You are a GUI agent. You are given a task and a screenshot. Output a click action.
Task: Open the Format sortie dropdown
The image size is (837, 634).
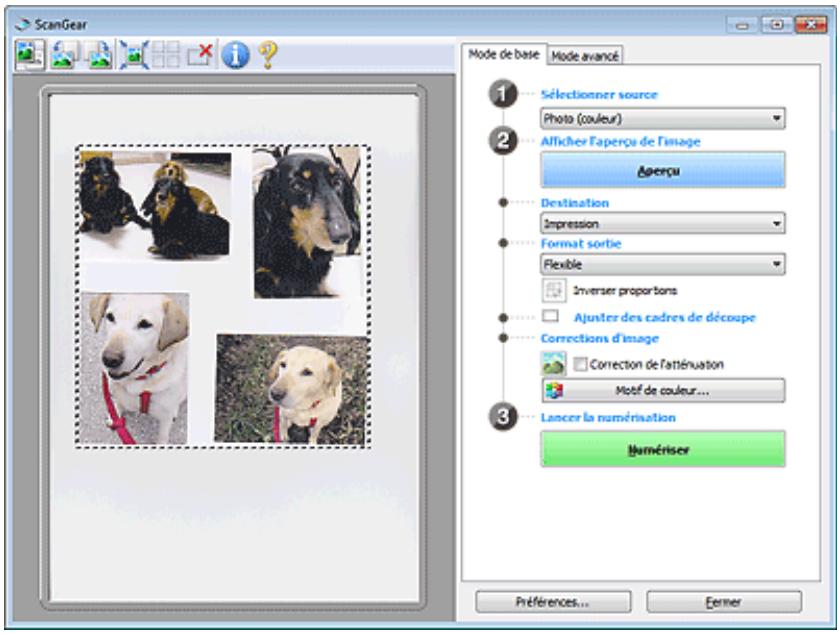click(x=662, y=265)
